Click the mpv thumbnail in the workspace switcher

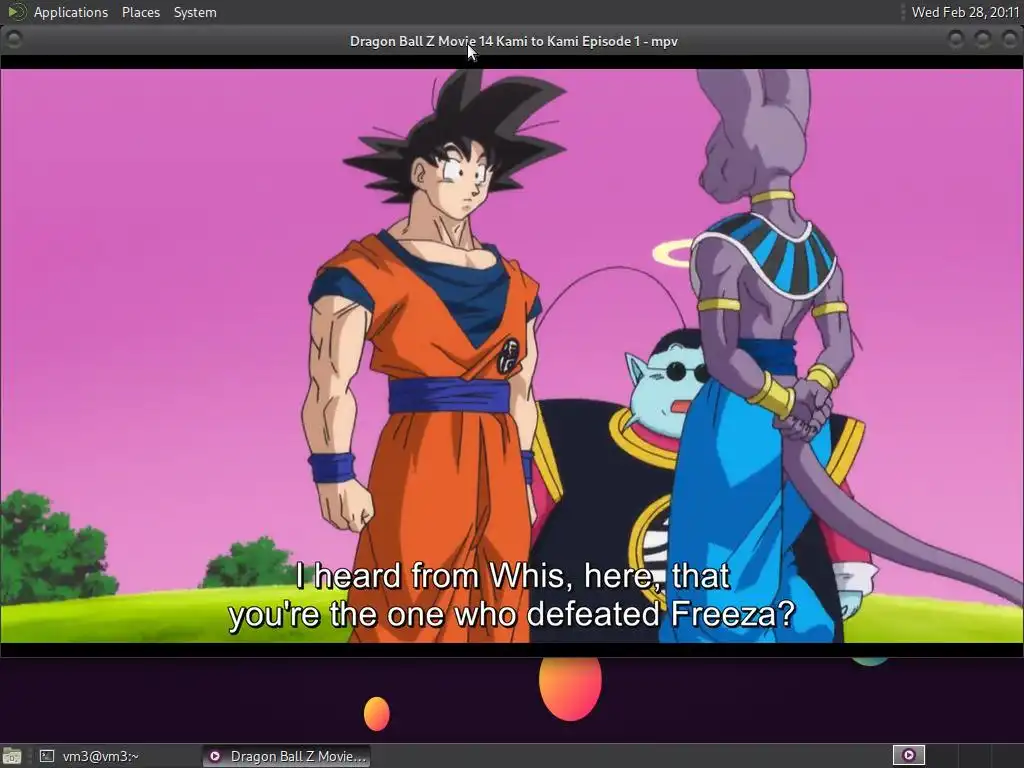[x=908, y=756]
